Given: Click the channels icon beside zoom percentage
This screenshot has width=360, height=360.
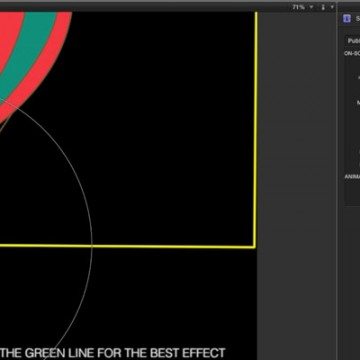Looking at the screenshot, I should 323,7.
